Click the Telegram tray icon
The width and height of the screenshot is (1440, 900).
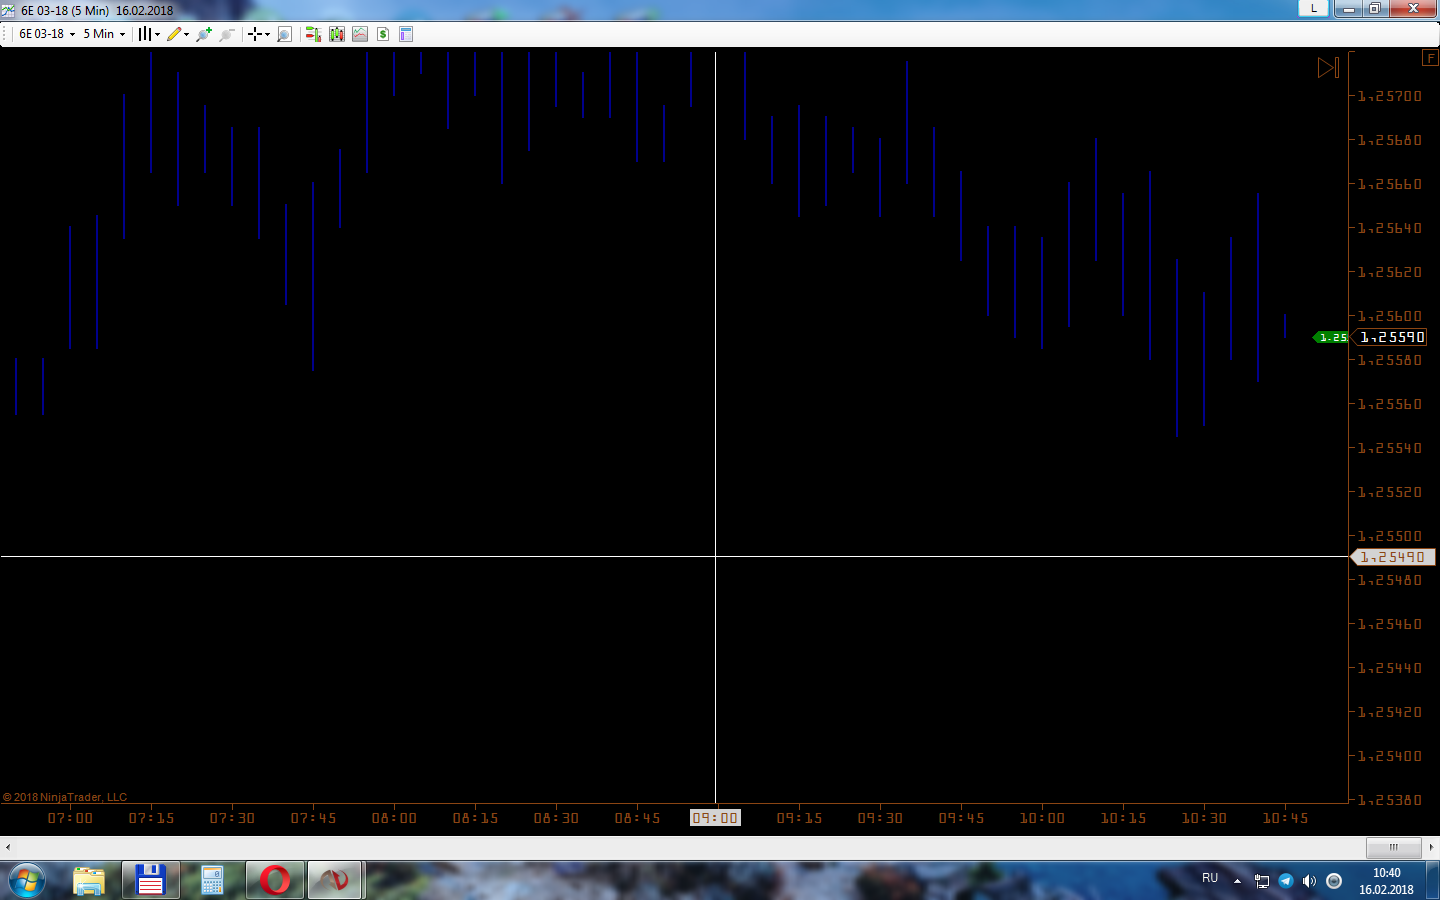pyautogui.click(x=1286, y=881)
